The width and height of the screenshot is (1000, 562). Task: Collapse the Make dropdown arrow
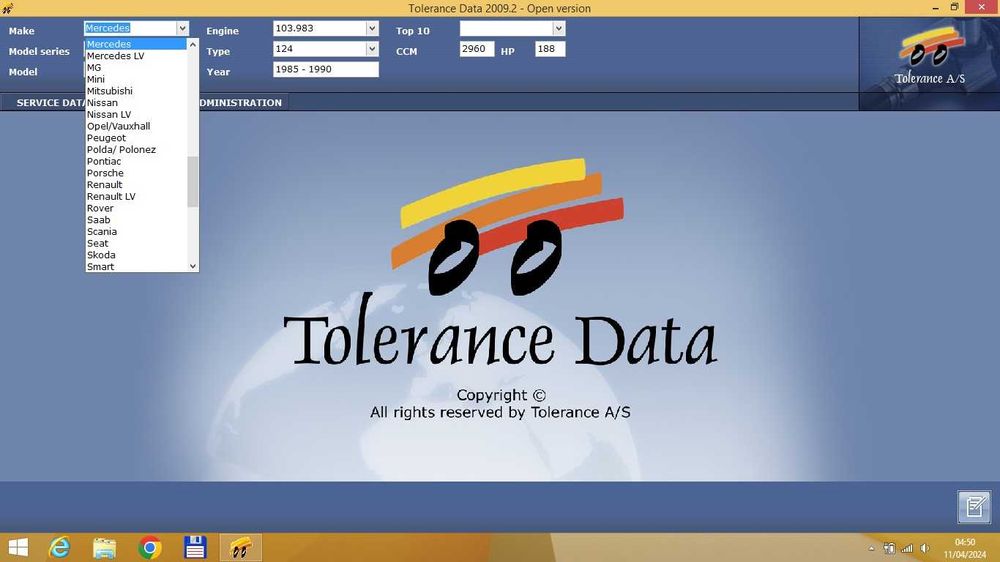[182, 28]
